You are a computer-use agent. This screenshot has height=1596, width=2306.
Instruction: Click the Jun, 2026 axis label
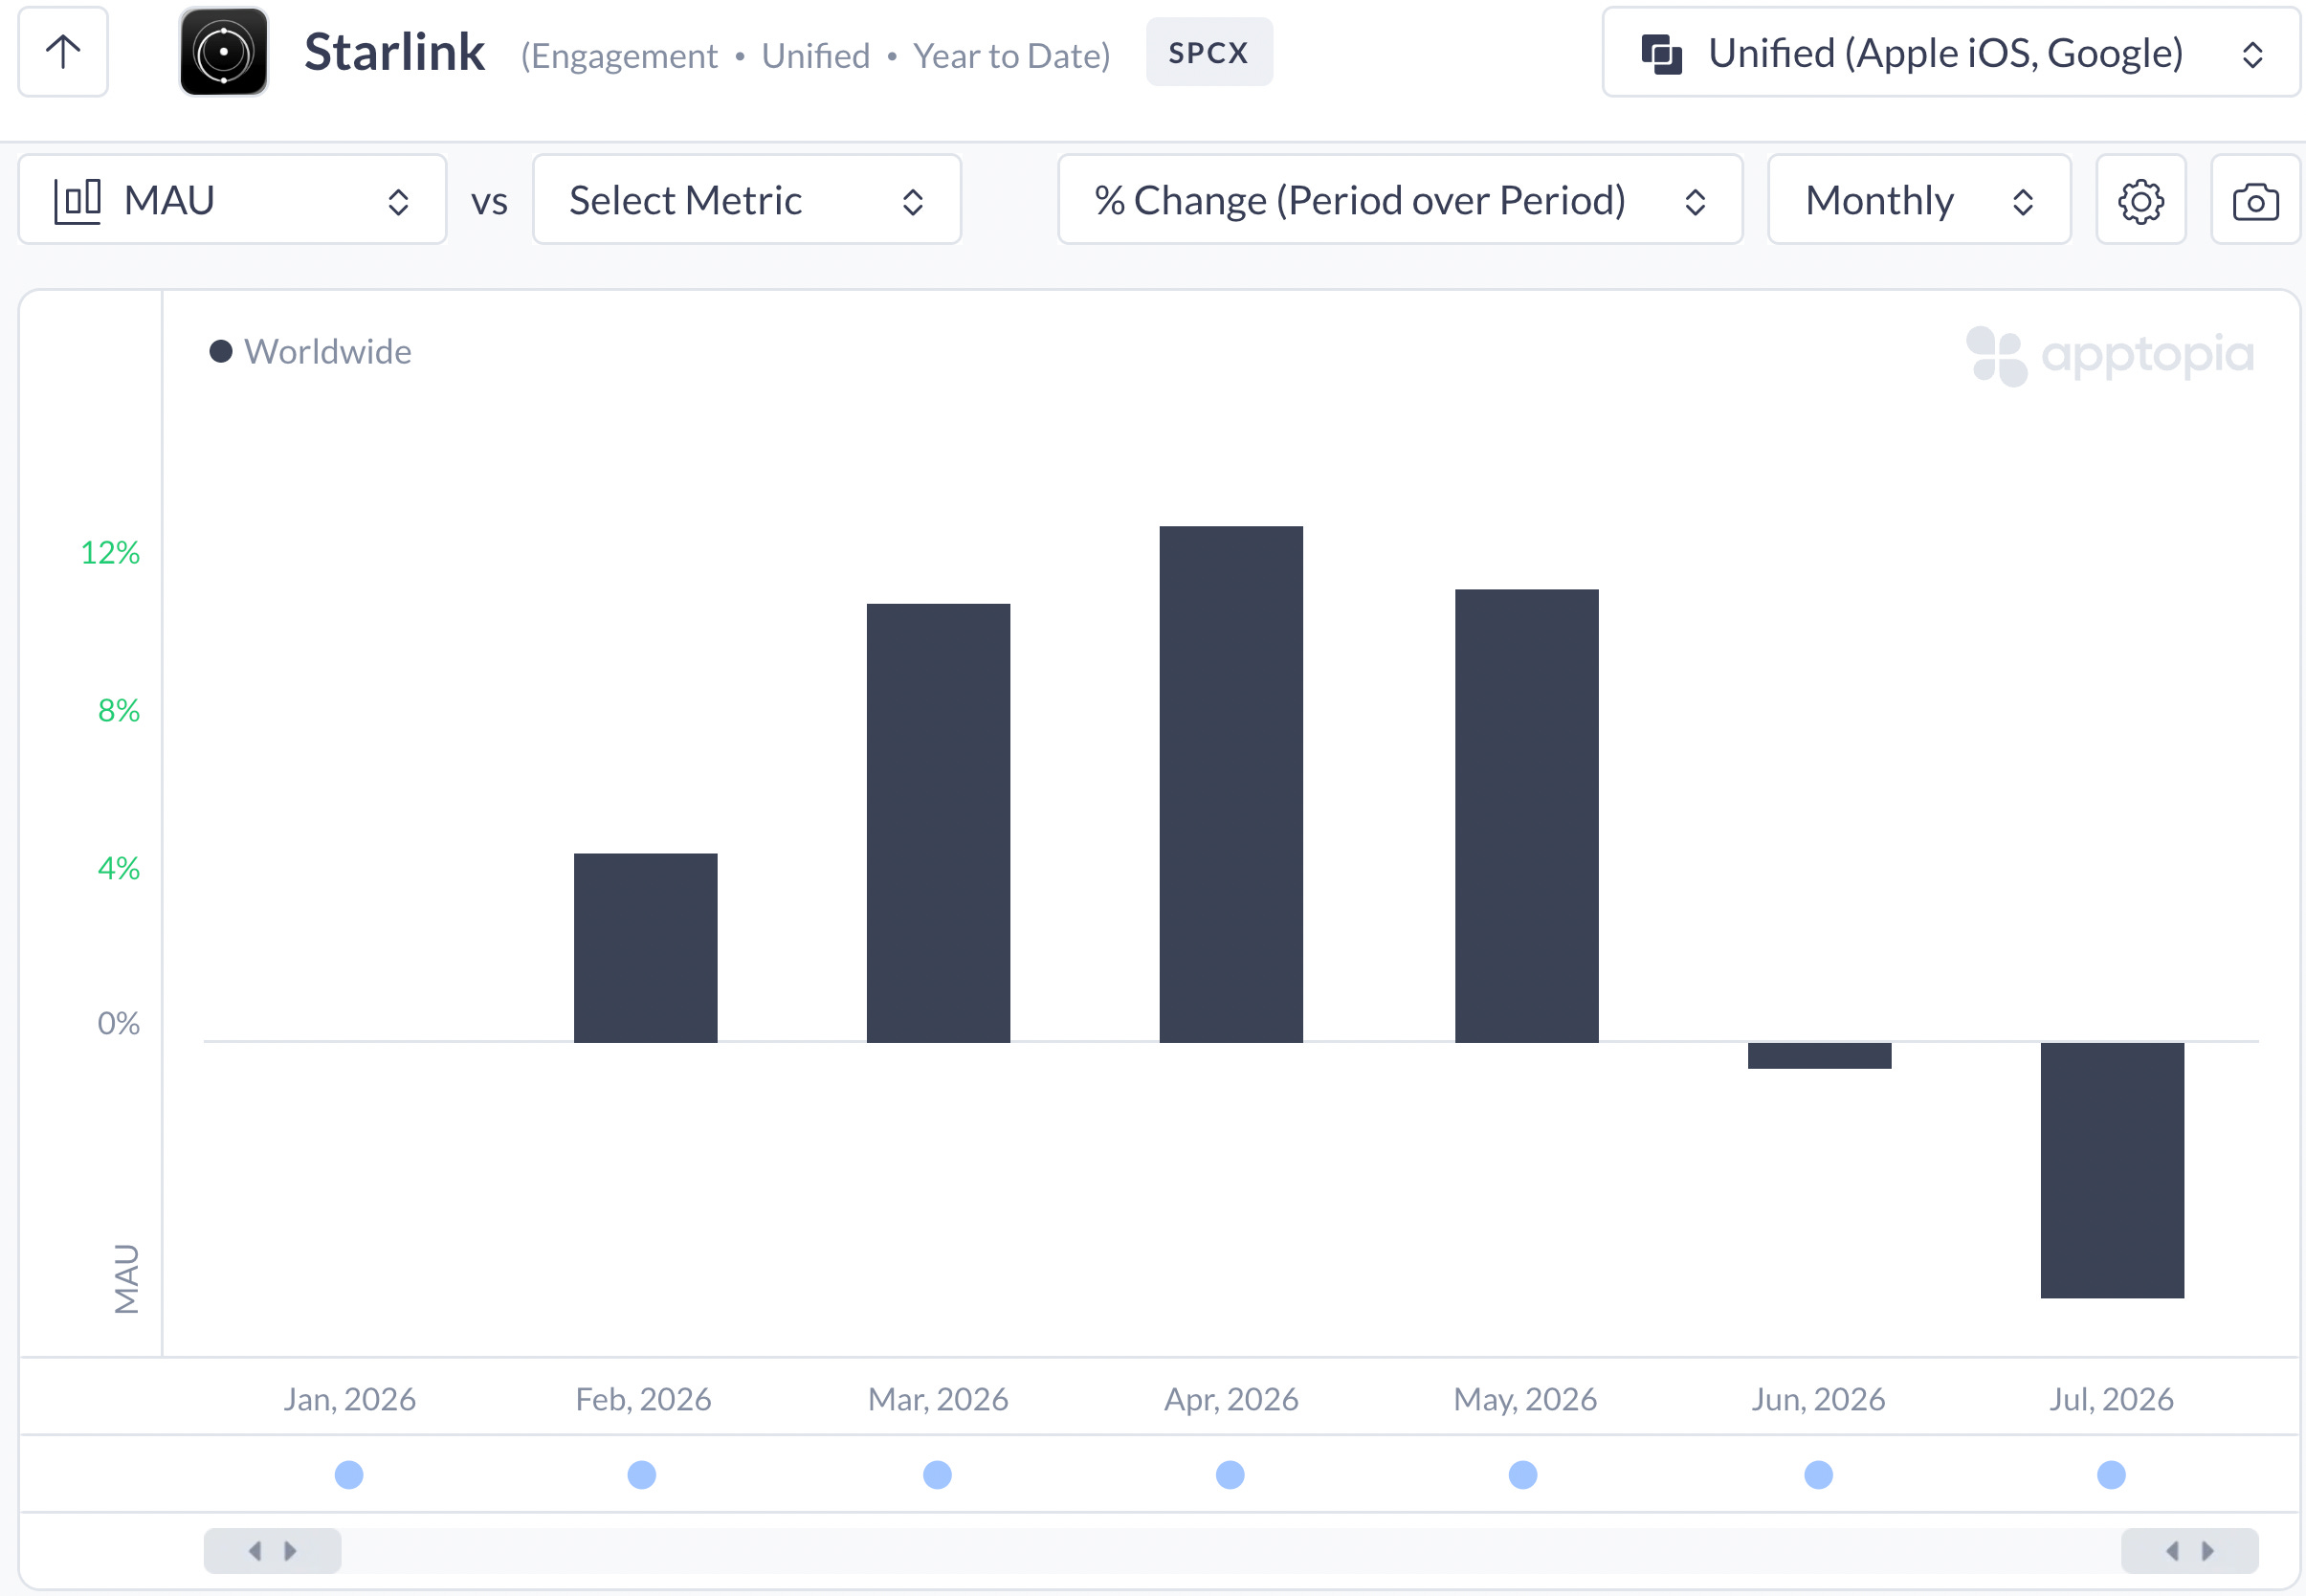click(x=1818, y=1399)
